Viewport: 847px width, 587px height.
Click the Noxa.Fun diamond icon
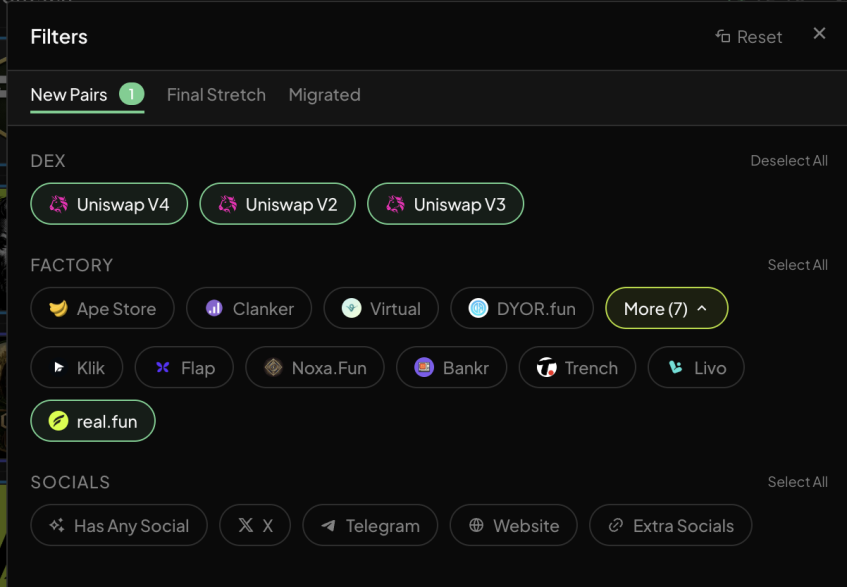click(x=273, y=368)
